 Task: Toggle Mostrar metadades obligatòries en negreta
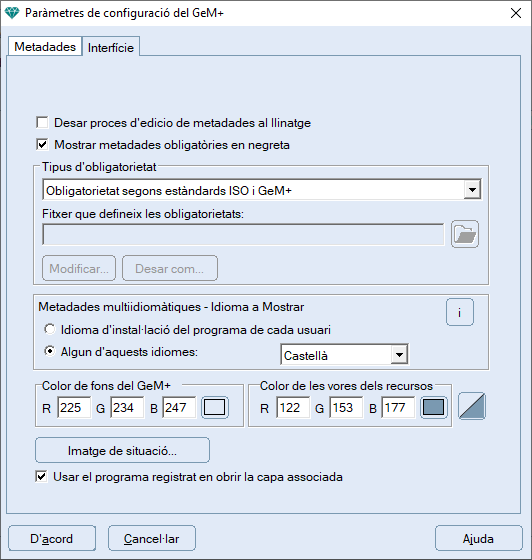(x=42, y=145)
